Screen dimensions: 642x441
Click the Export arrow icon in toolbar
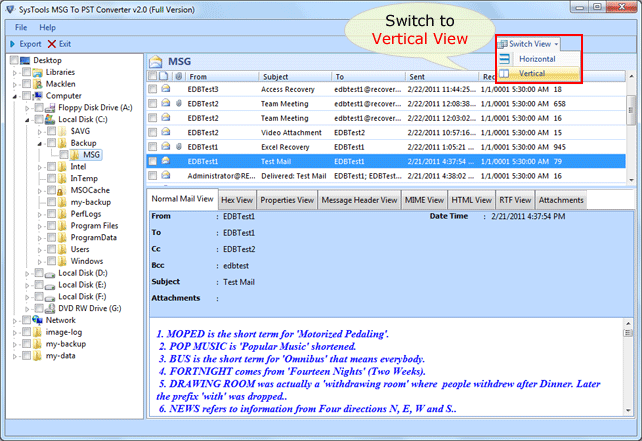pos(12,44)
